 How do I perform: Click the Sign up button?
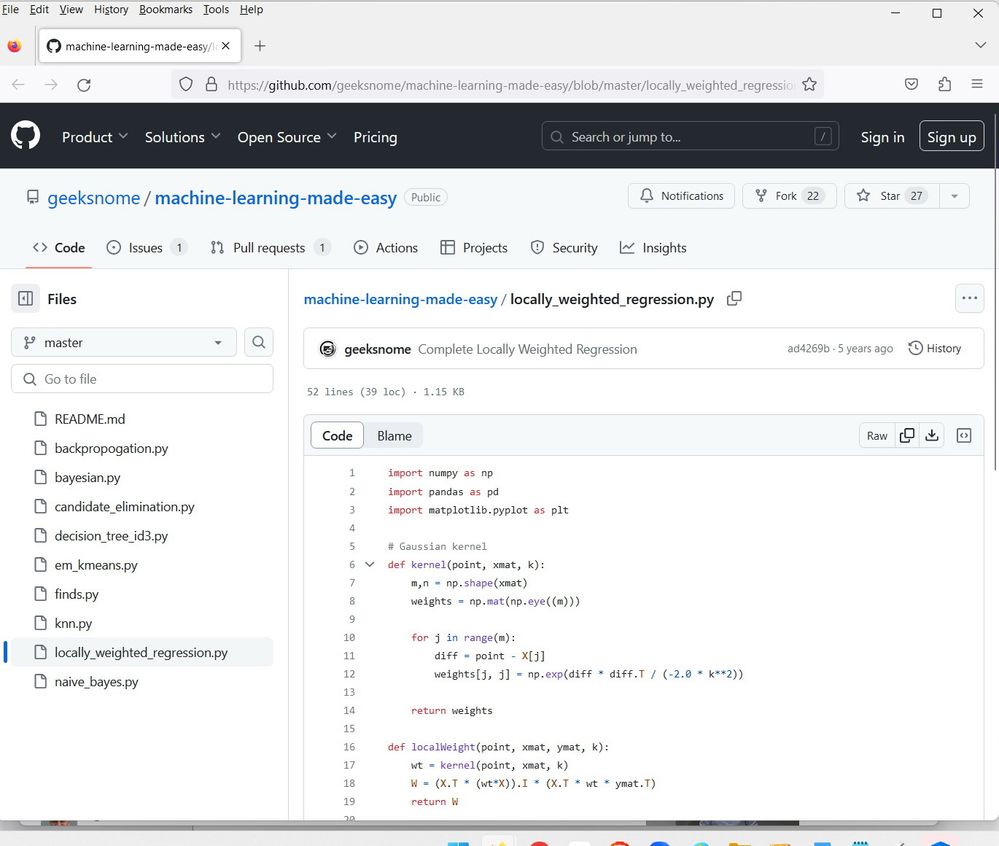click(951, 136)
